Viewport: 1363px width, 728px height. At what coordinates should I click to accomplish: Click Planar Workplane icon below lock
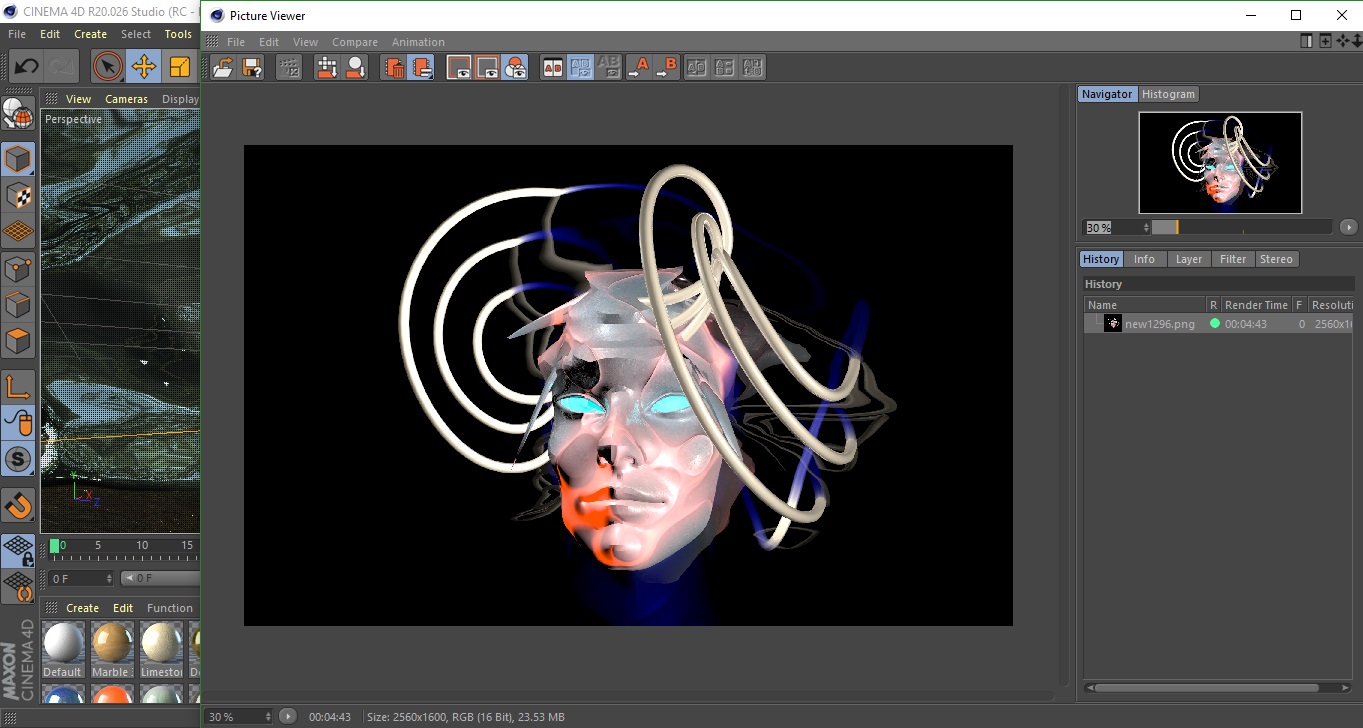pyautogui.click(x=18, y=587)
